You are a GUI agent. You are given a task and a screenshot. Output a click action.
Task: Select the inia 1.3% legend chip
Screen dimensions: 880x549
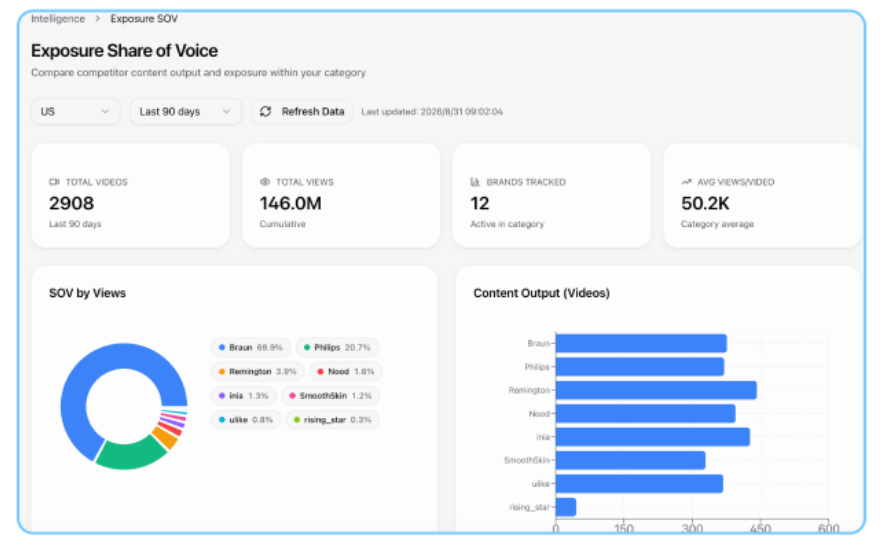[244, 396]
